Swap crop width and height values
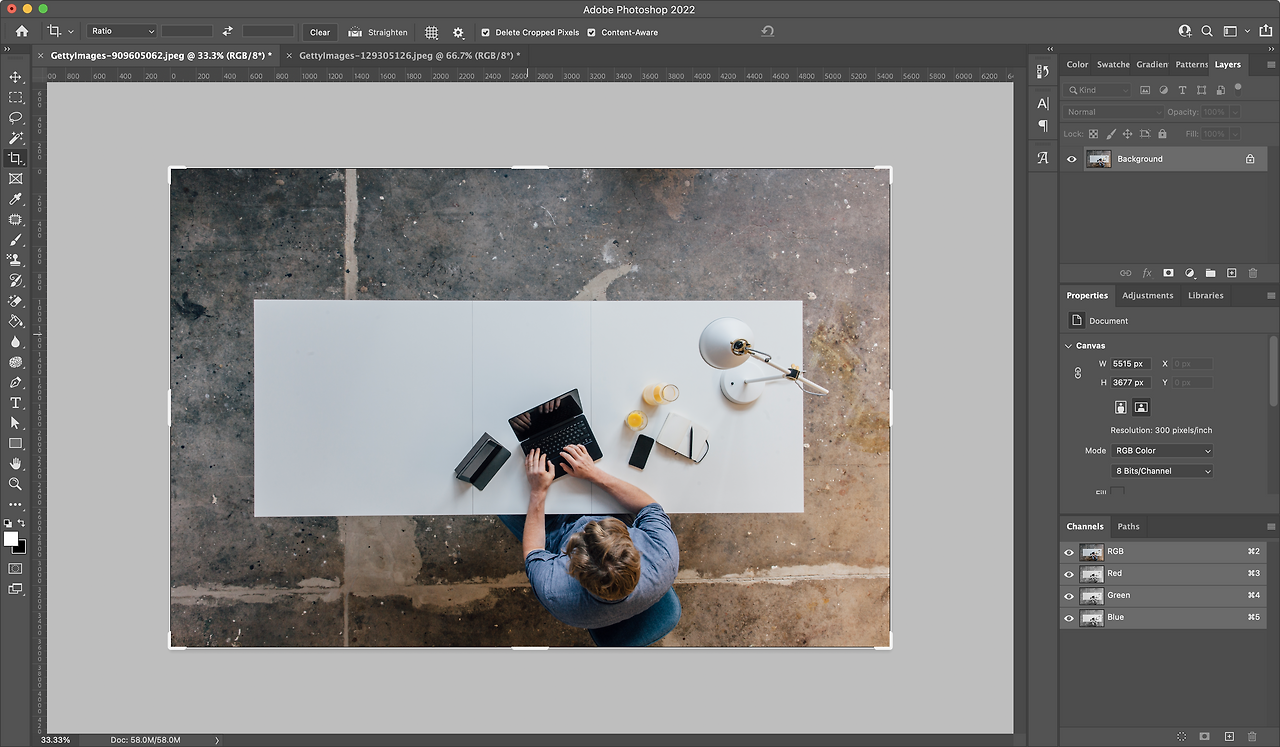Image resolution: width=1280 pixels, height=747 pixels. point(228,32)
